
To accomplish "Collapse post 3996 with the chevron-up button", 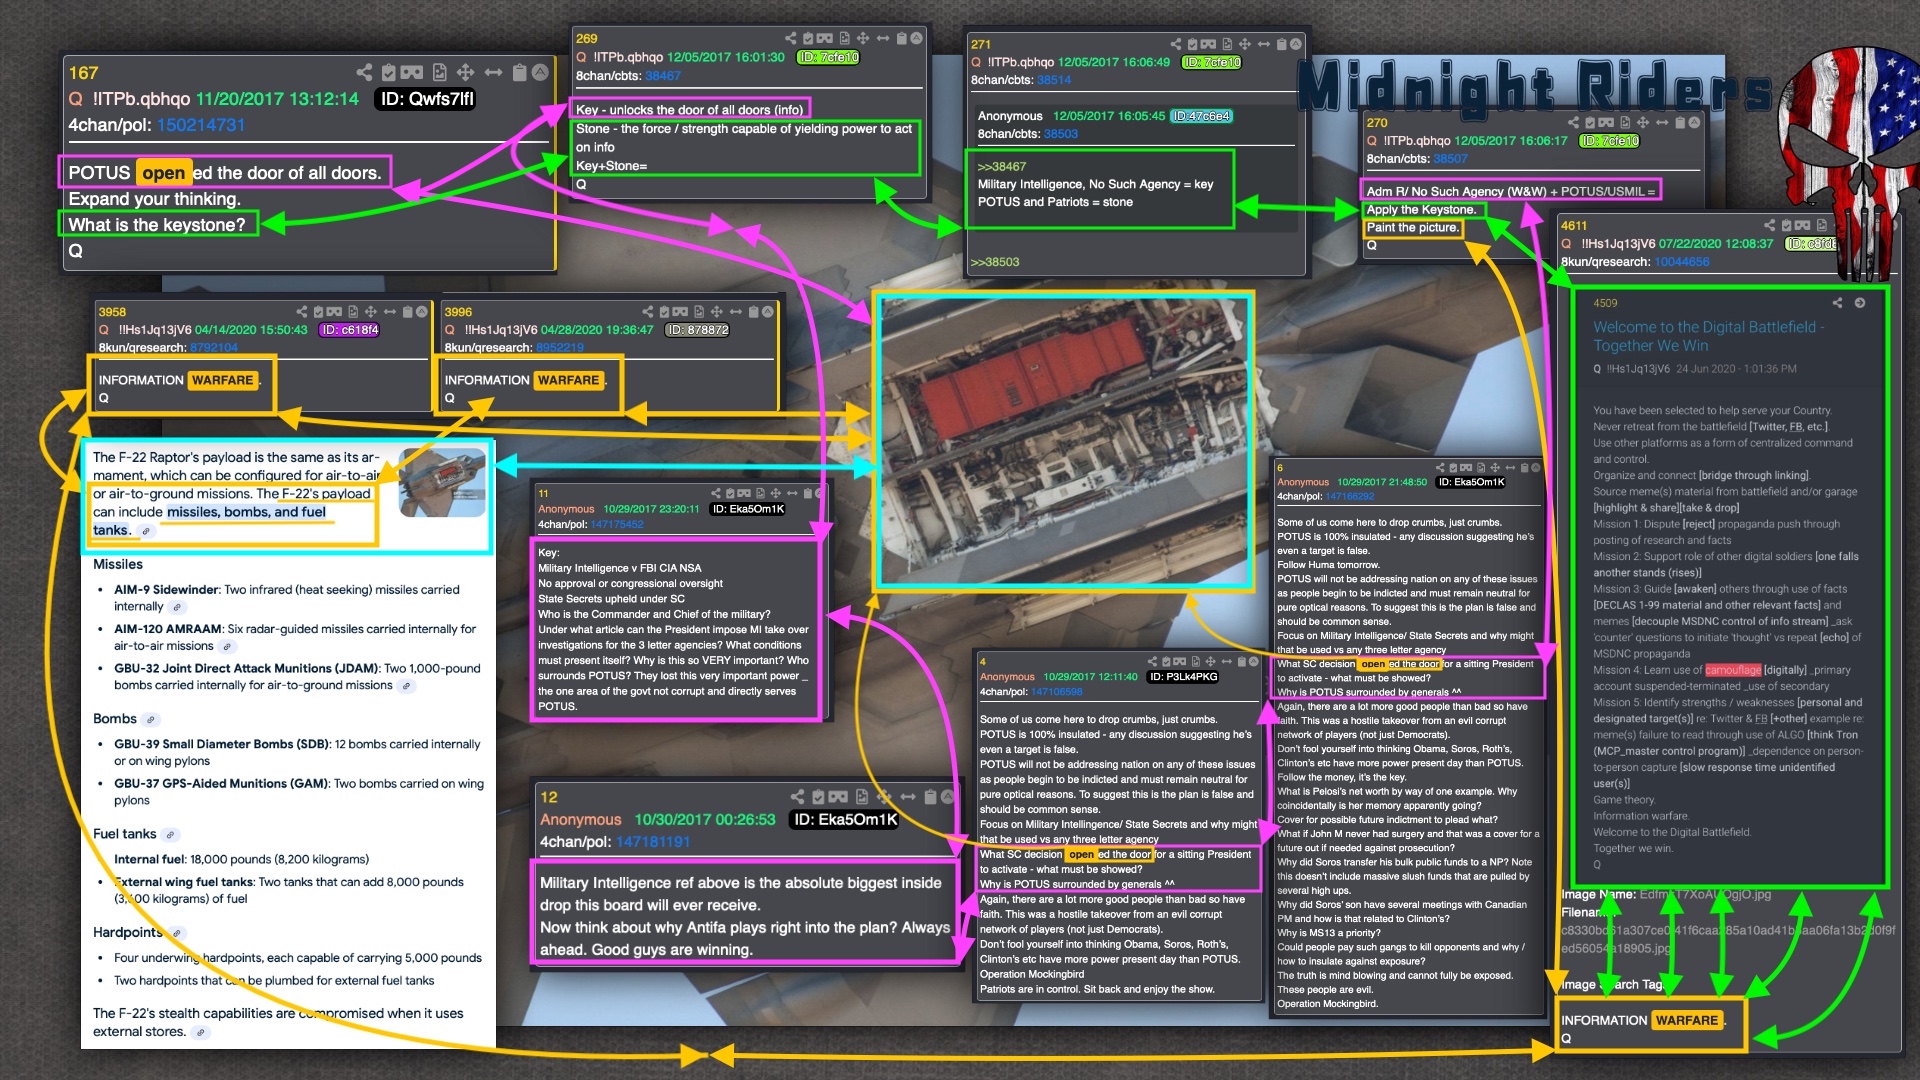I will (x=768, y=312).
